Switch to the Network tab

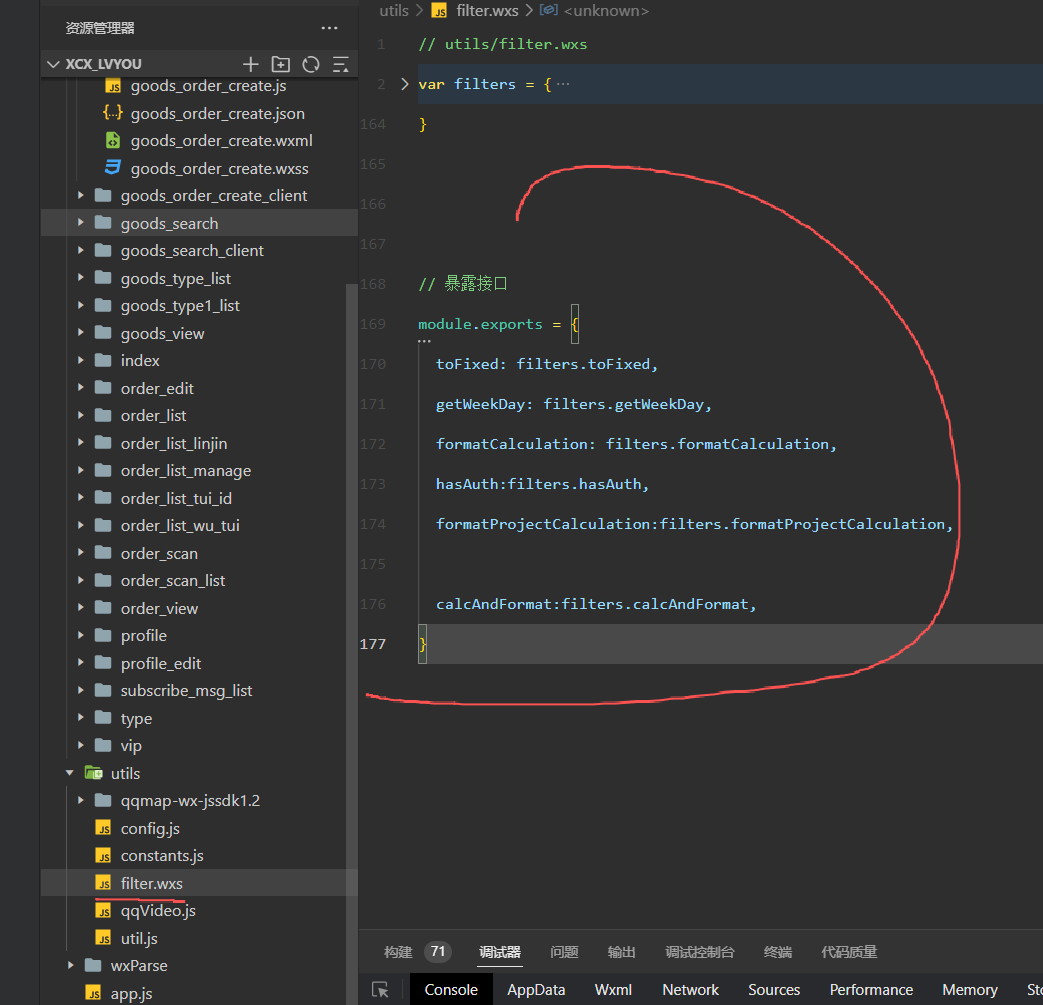point(690,989)
